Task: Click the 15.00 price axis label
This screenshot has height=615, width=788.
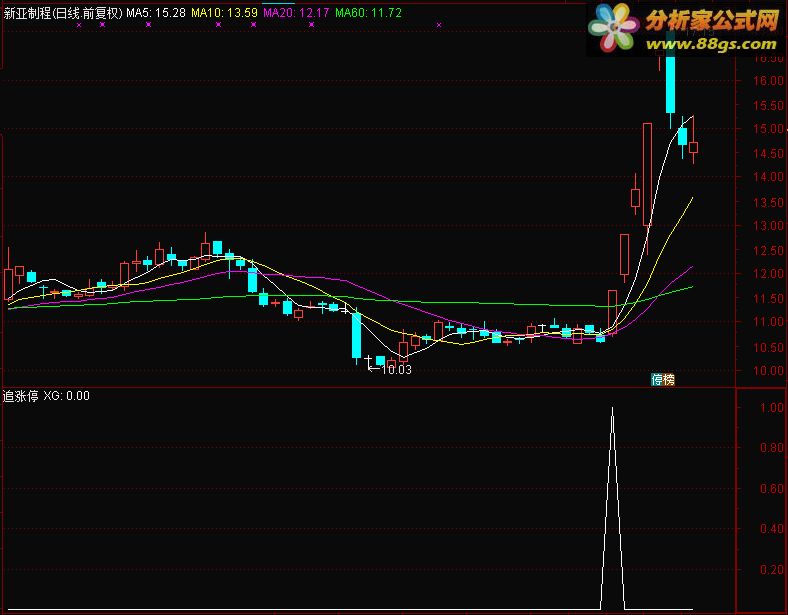Action: point(768,129)
